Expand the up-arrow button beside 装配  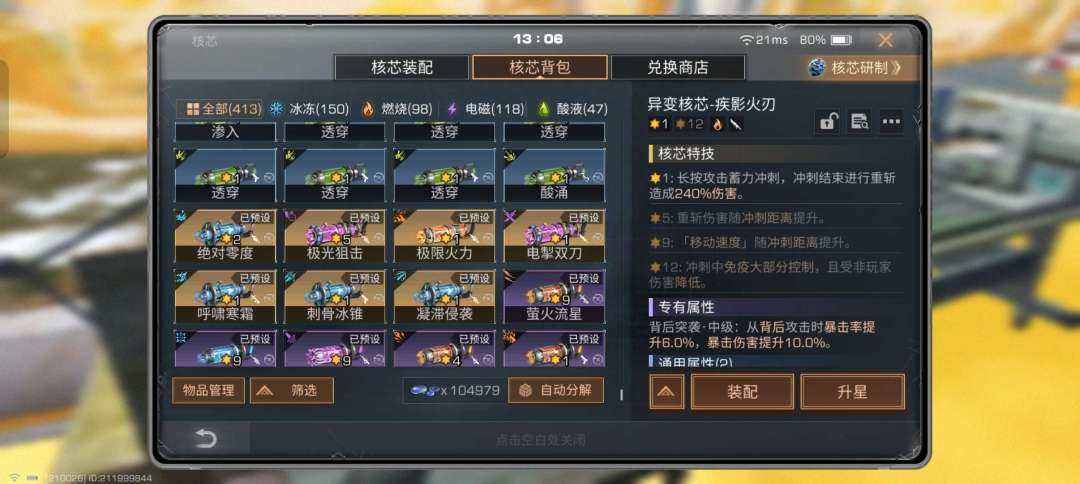click(x=667, y=392)
